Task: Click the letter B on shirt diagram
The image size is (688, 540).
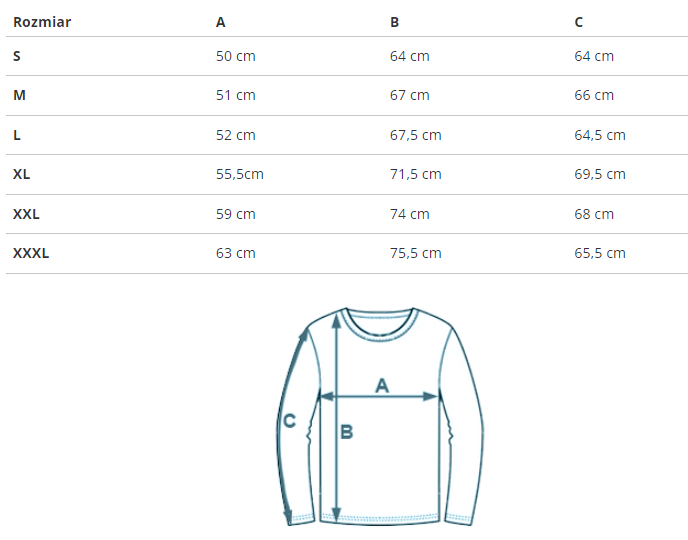Action: tap(347, 432)
